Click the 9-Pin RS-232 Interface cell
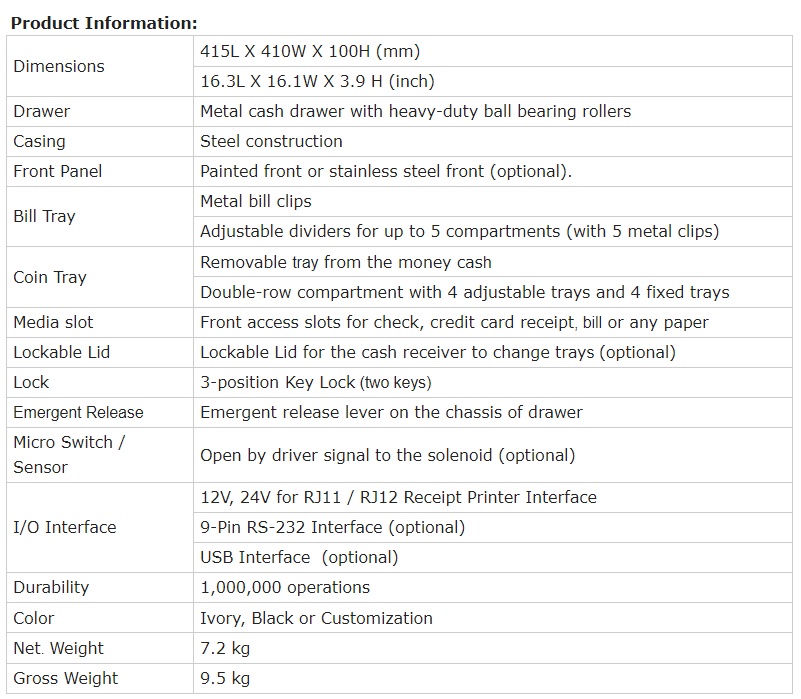 (332, 527)
